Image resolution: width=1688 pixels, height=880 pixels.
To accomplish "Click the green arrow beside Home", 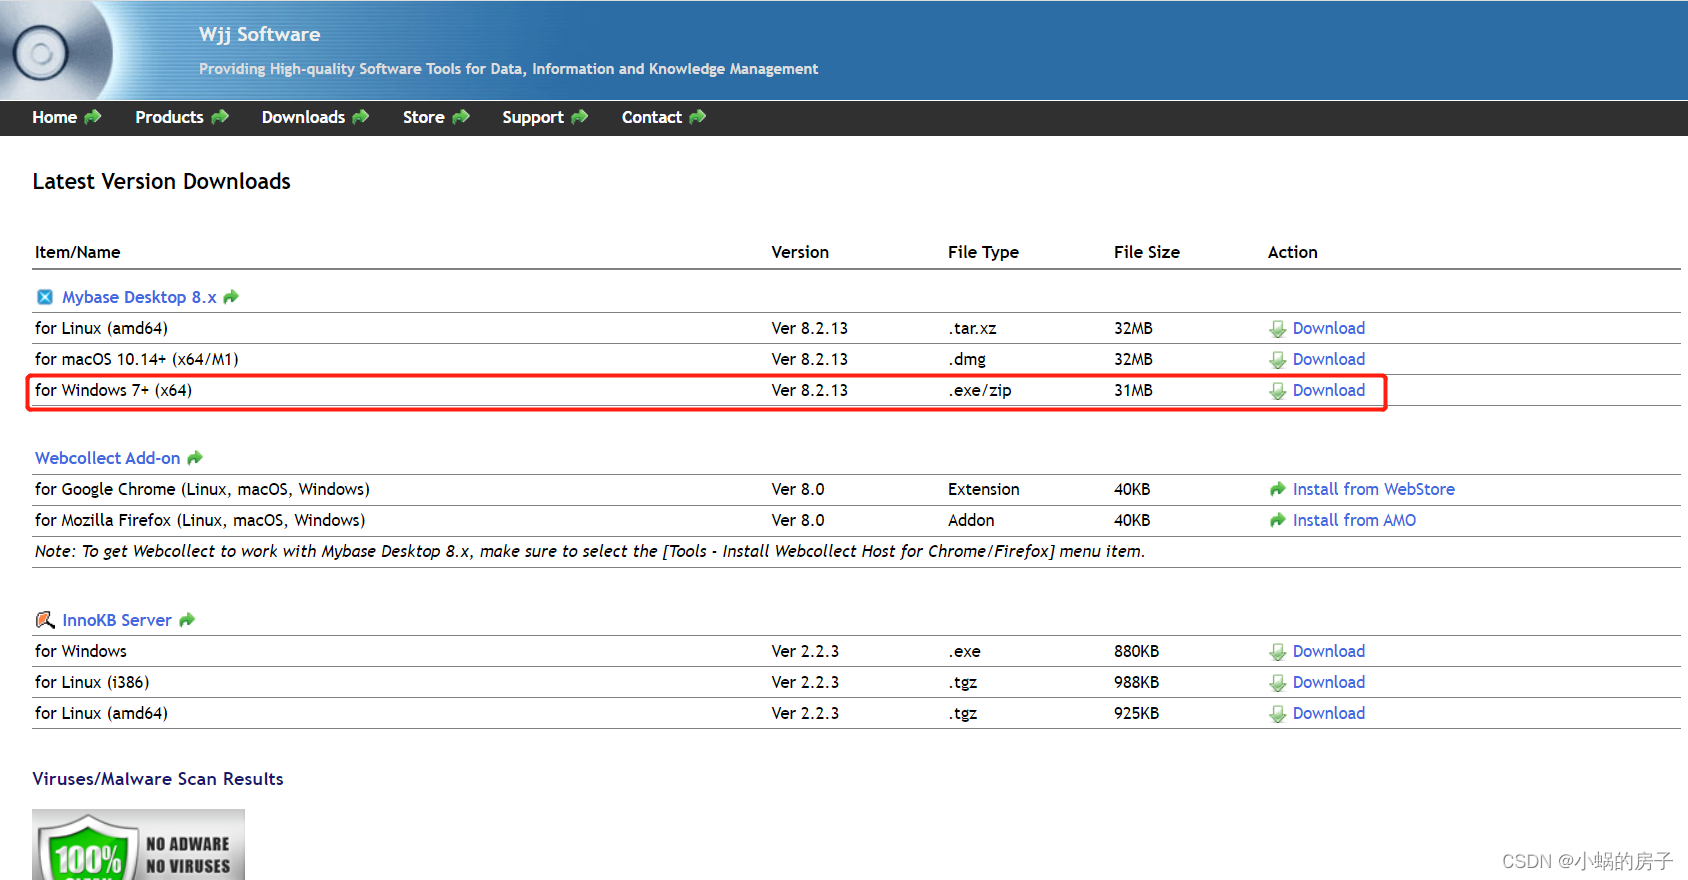I will (93, 117).
